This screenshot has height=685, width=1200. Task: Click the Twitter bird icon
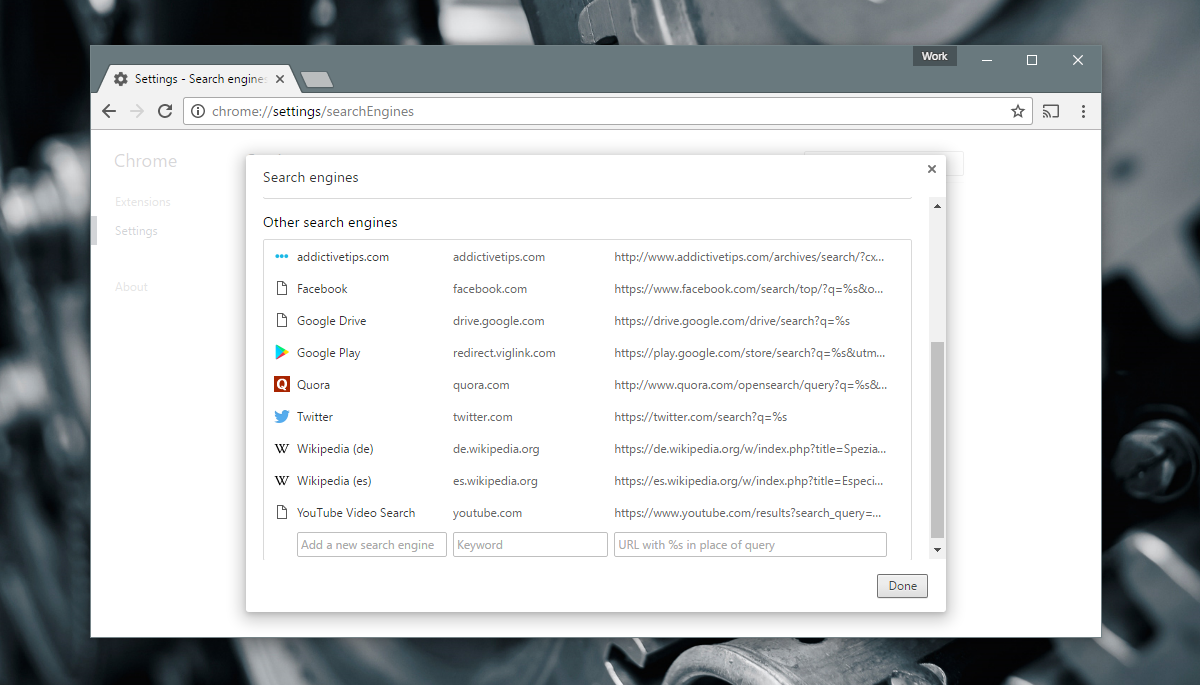pos(282,417)
